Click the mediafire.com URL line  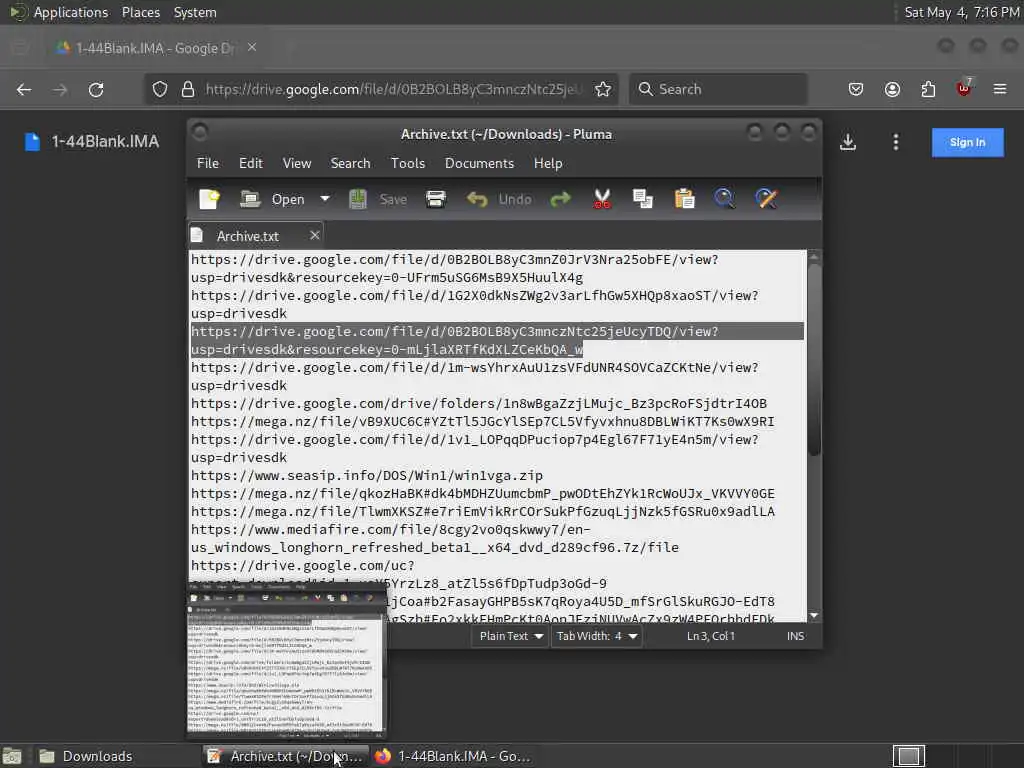point(435,538)
